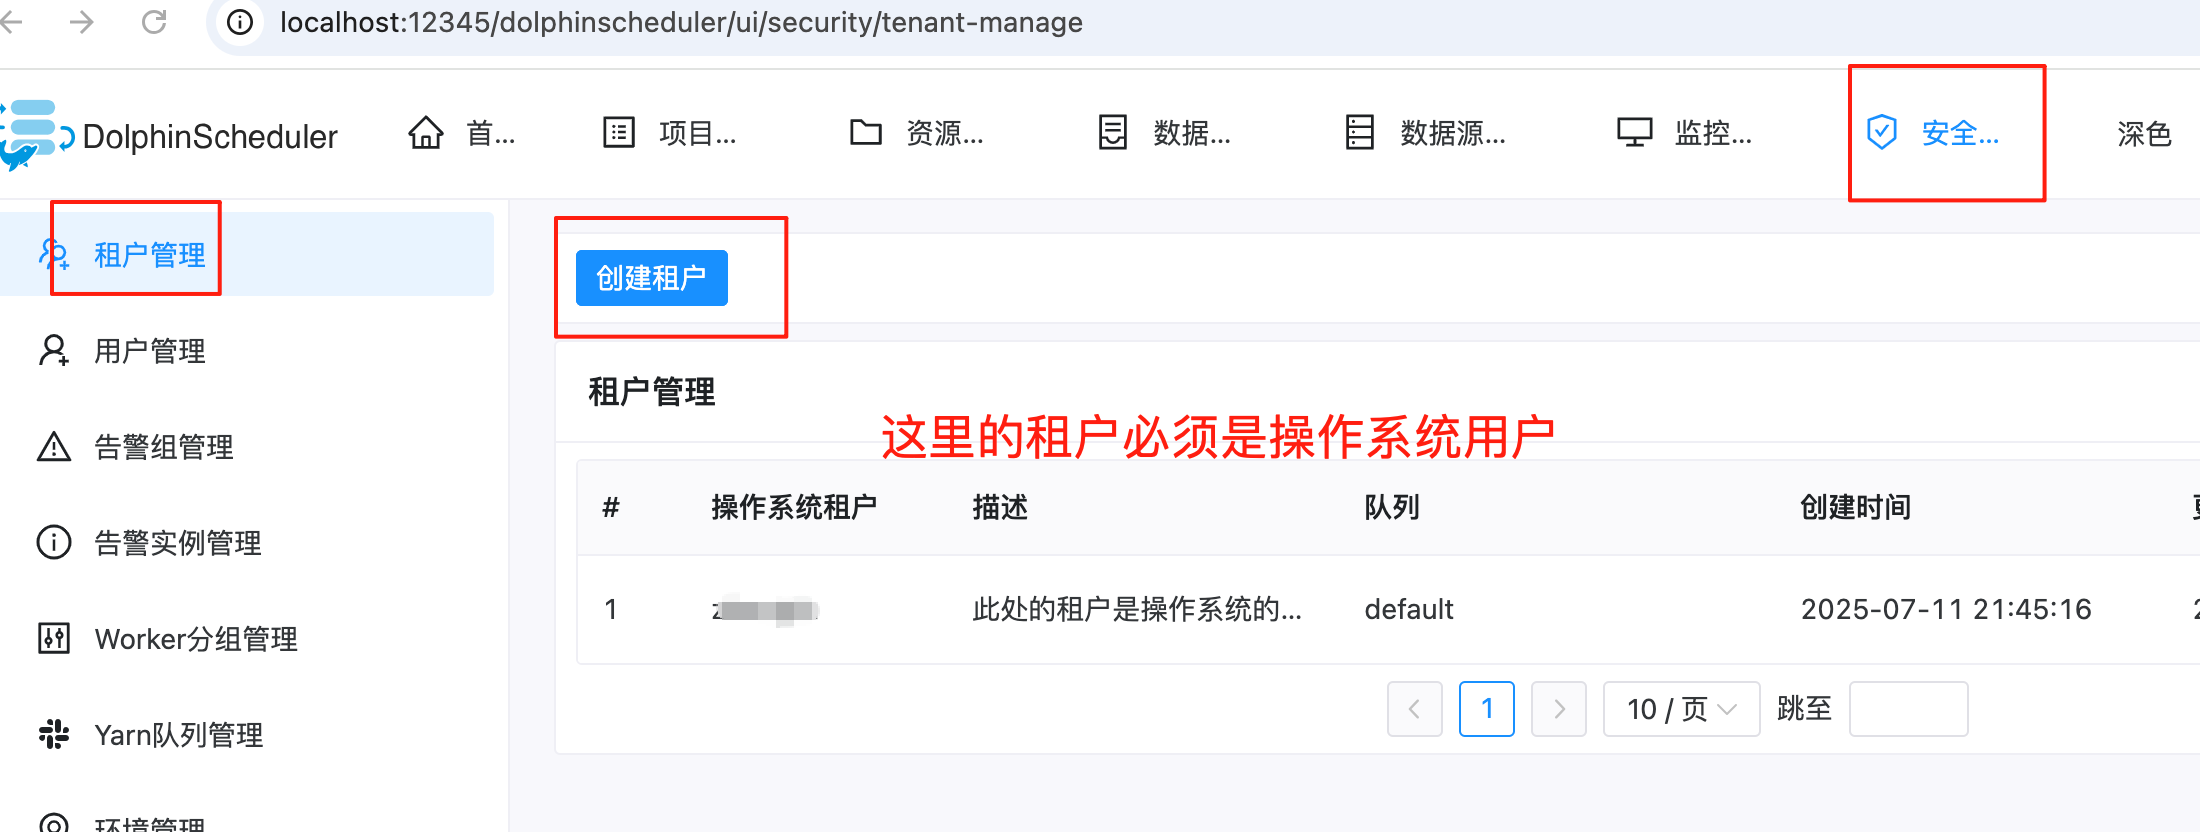Viewport: 2200px width, 832px height.
Task: Go to previous page with left chevron
Action: click(1415, 709)
